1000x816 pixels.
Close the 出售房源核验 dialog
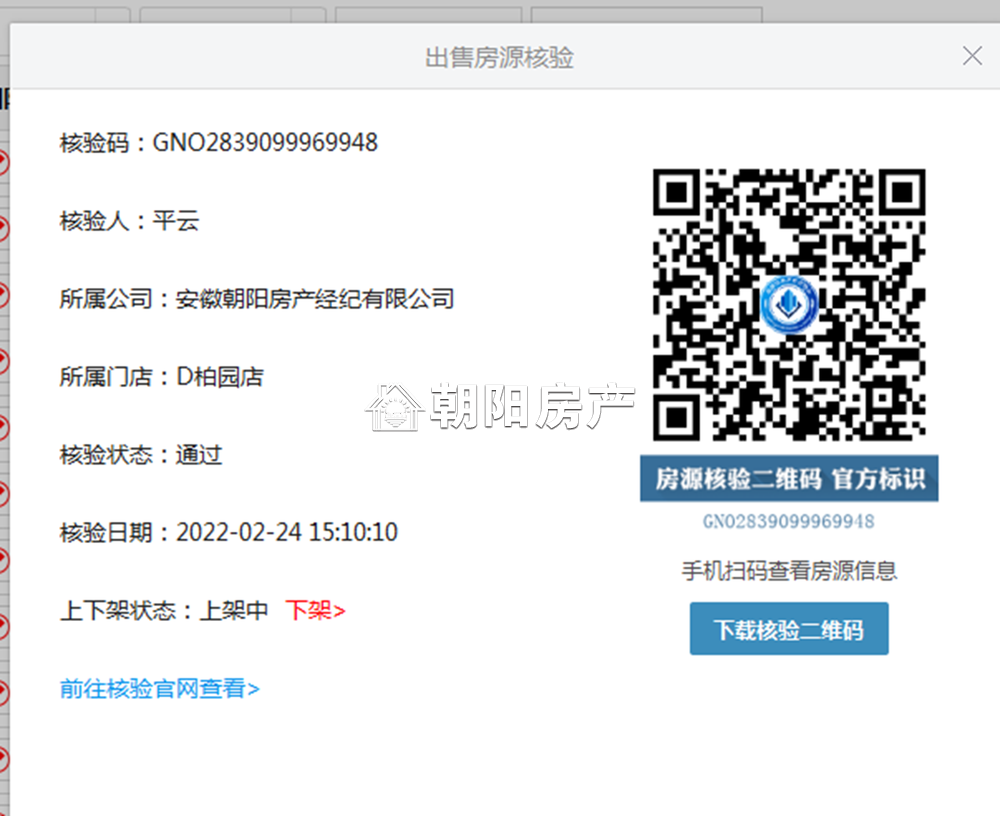(x=972, y=56)
